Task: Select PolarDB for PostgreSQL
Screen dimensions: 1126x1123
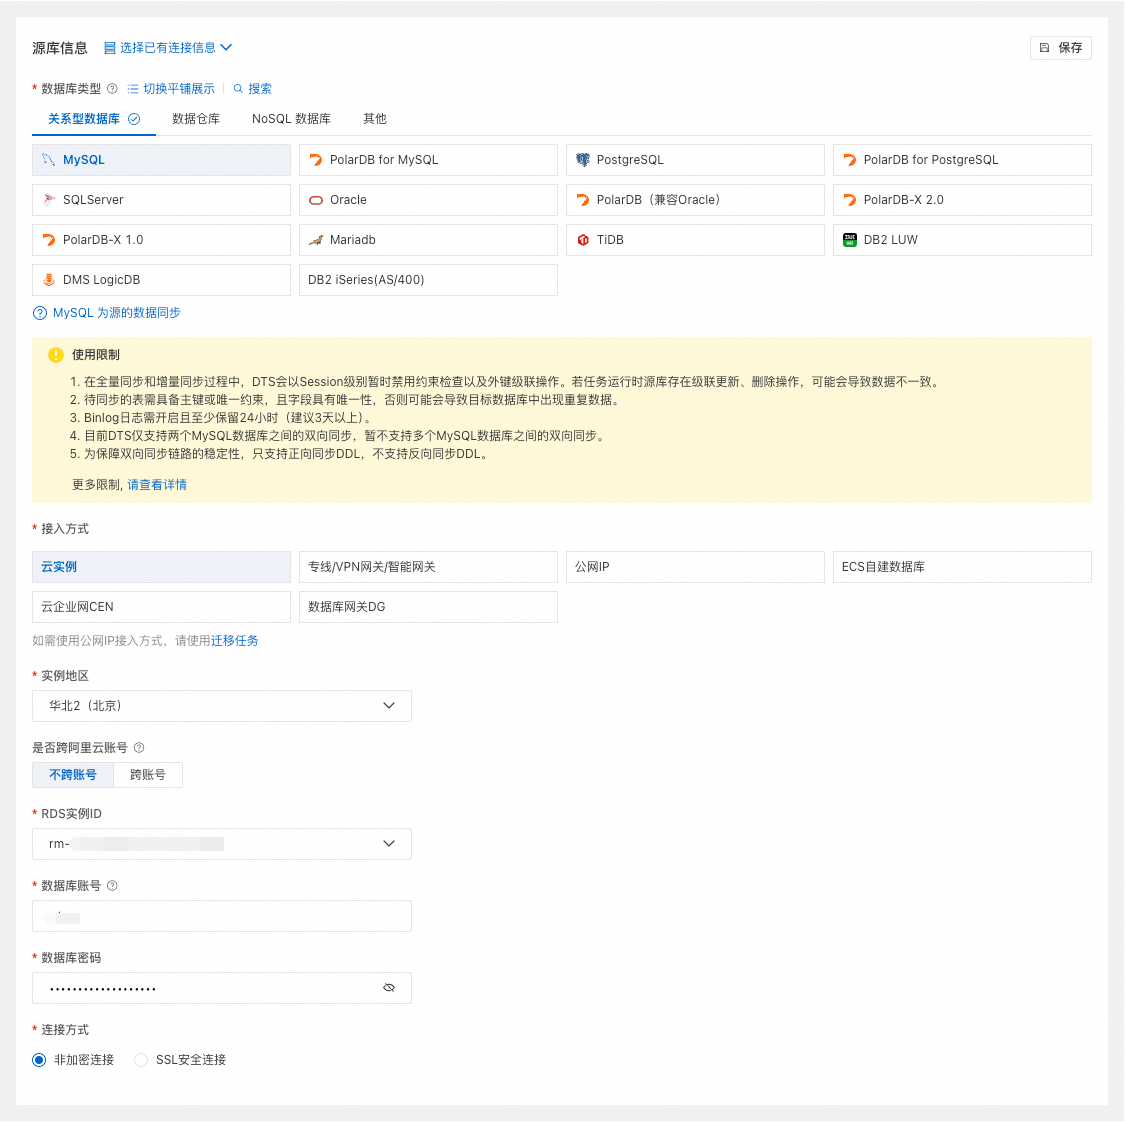Action: click(x=962, y=160)
